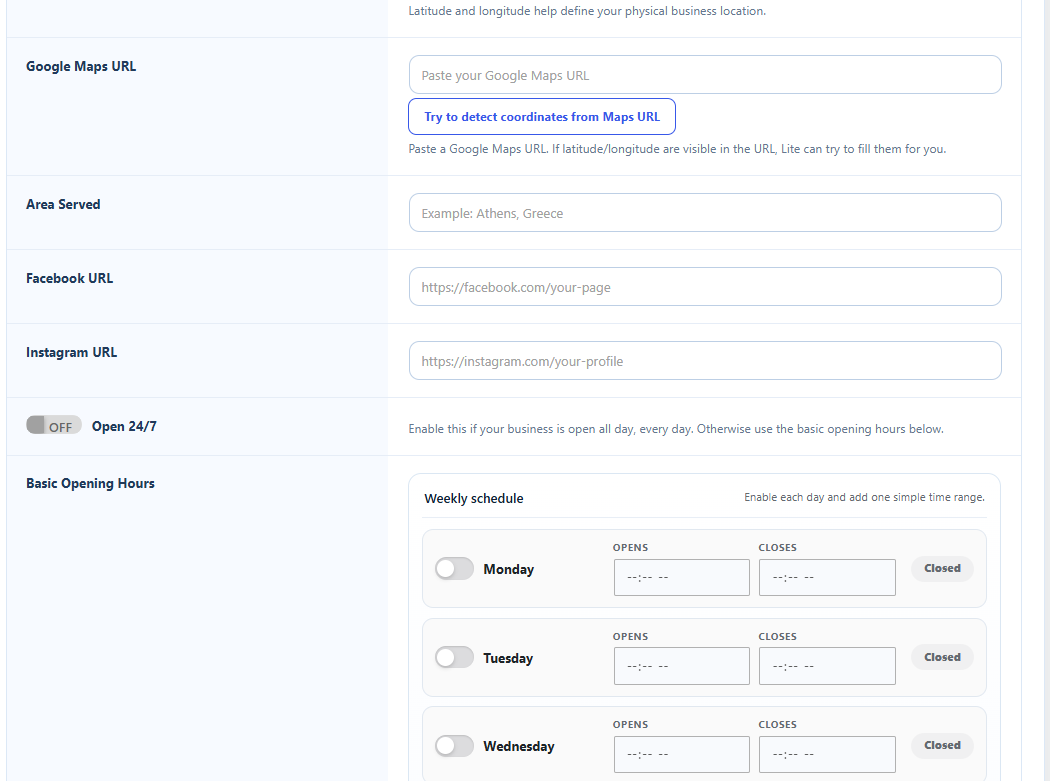
Task: Set the Monday opens time field
Action: (x=682, y=577)
